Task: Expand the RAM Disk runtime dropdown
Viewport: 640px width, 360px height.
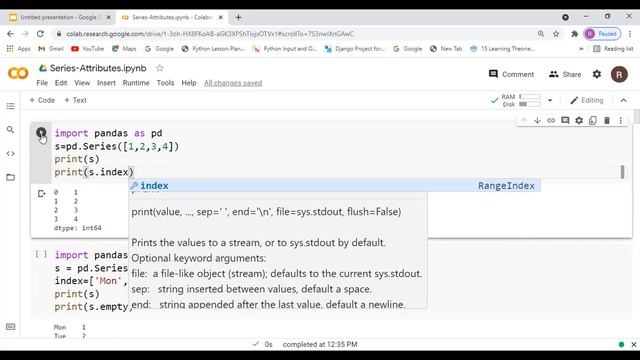Action: [550, 100]
